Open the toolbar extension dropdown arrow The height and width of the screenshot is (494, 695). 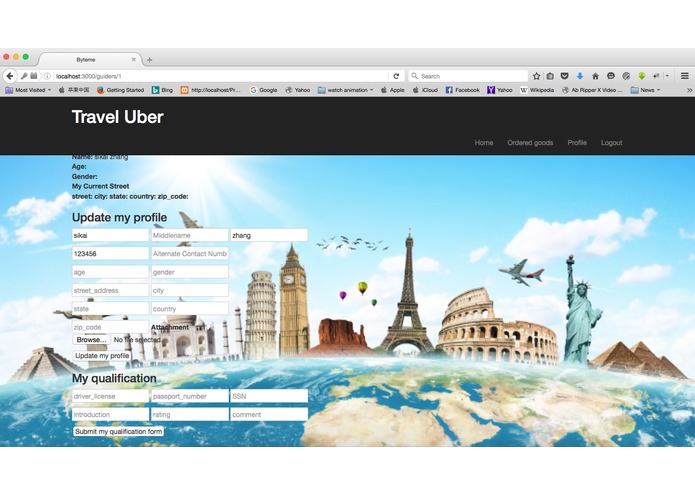point(667,76)
